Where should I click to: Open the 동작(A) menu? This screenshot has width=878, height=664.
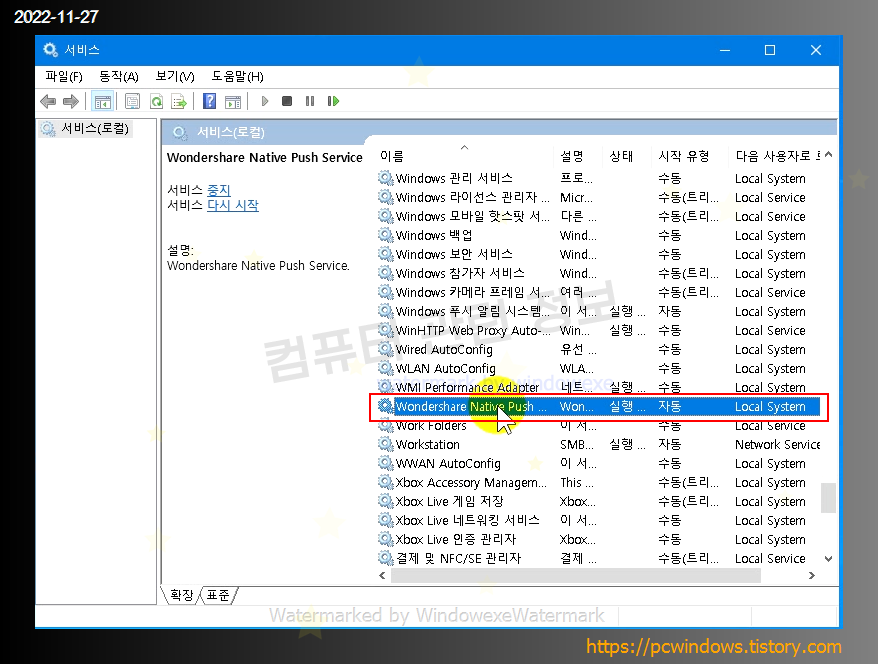[x=119, y=76]
